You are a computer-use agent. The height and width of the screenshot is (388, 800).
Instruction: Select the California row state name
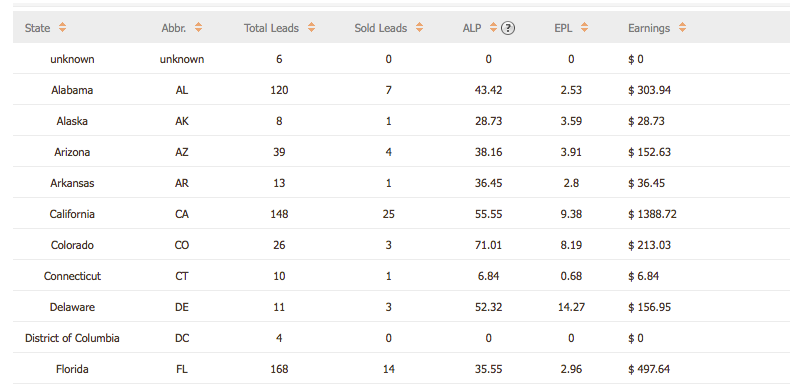pyautogui.click(x=72, y=214)
